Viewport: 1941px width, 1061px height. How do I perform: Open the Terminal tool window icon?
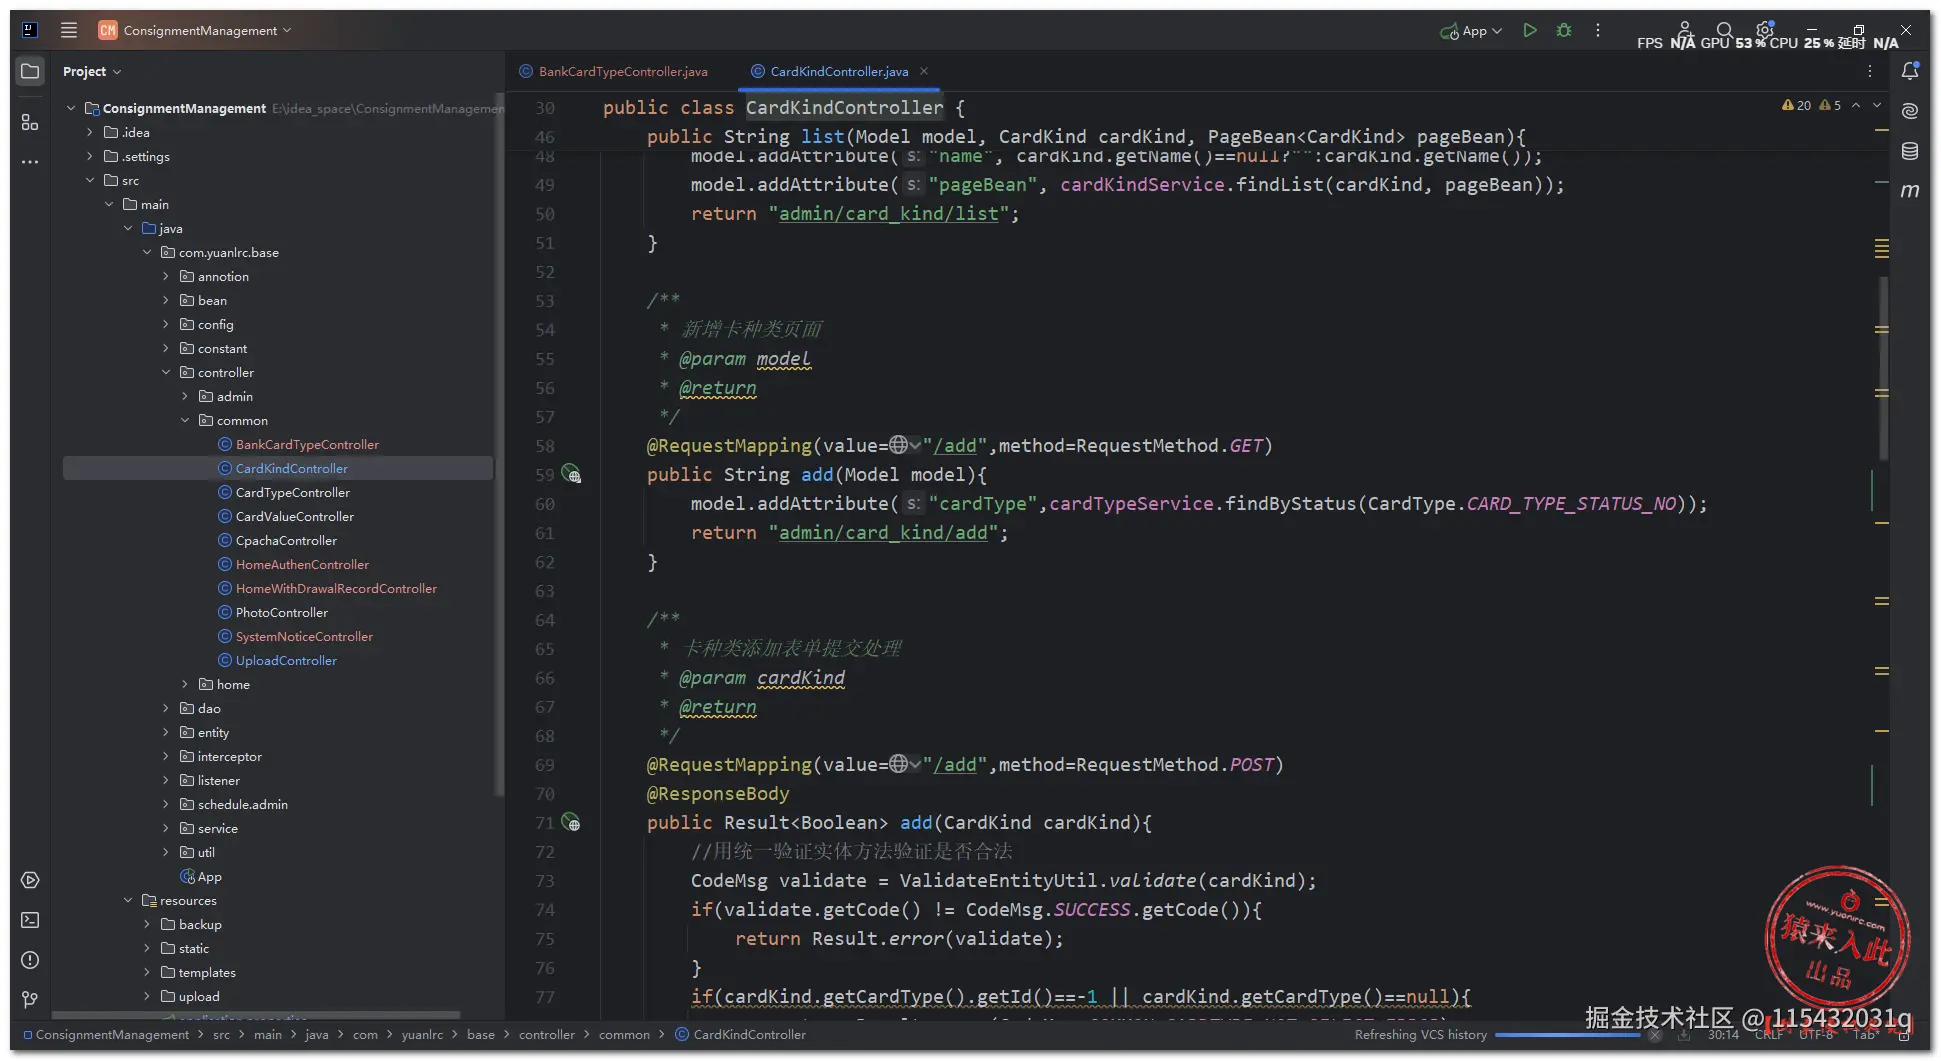(30, 920)
